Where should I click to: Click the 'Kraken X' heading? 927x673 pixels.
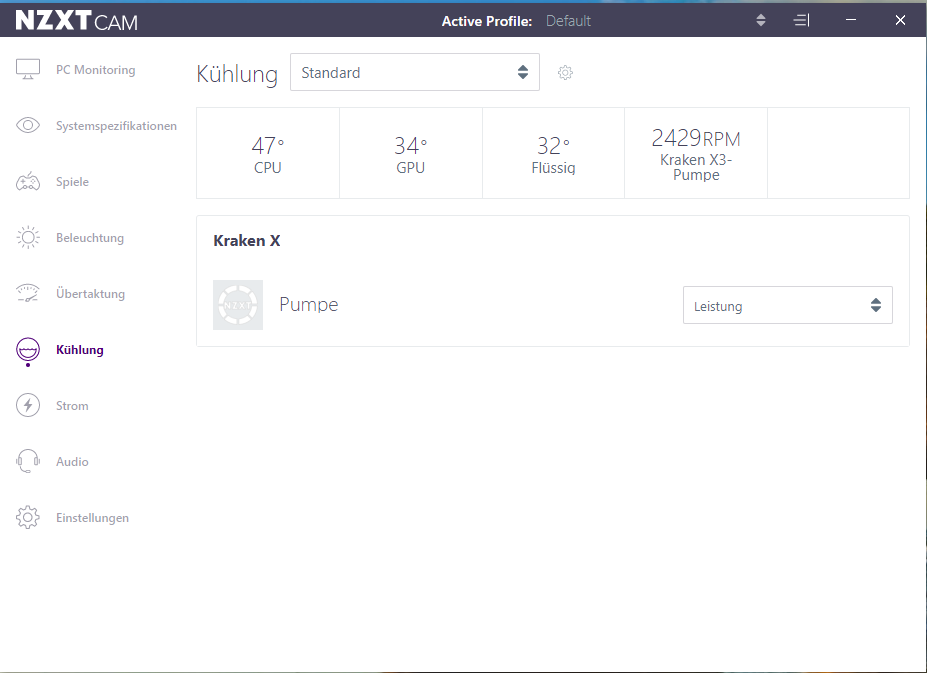pos(247,241)
